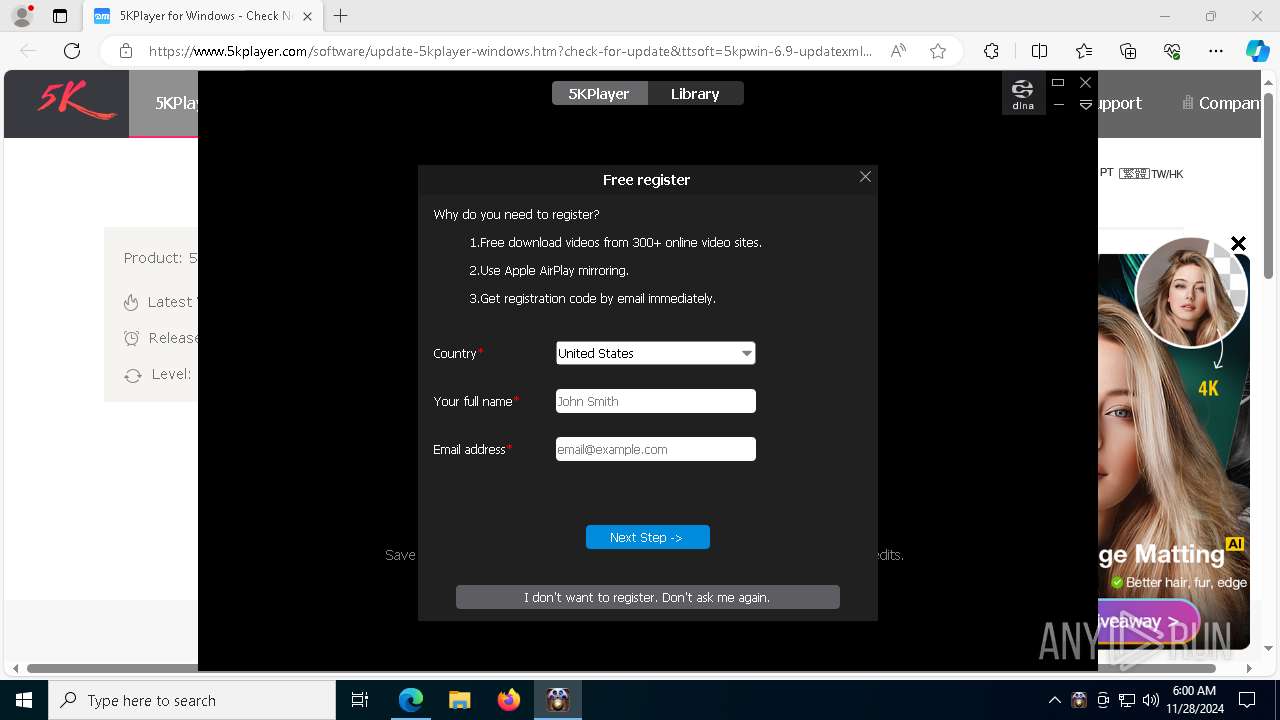Open the Windows Start menu
The image size is (1280, 720).
[x=24, y=700]
